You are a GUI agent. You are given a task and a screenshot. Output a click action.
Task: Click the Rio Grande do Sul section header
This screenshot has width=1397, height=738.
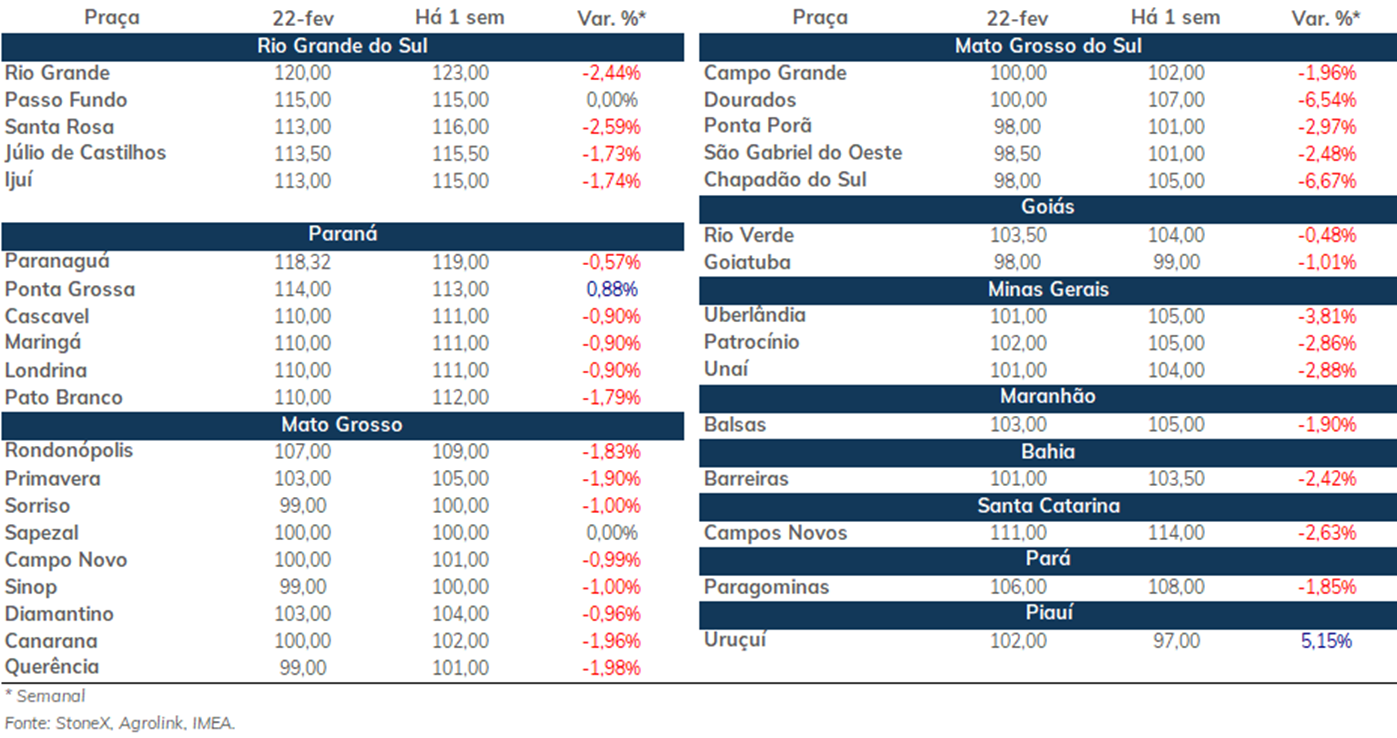[342, 47]
